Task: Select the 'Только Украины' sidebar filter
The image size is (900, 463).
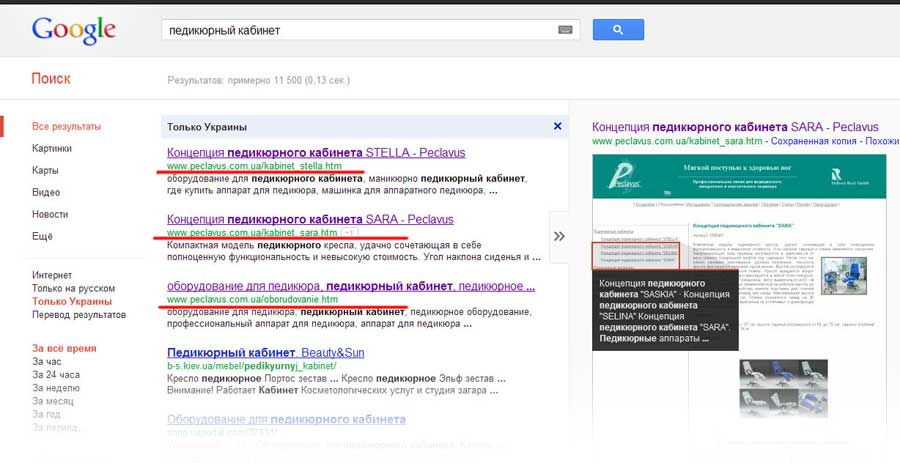Action: click(x=72, y=302)
